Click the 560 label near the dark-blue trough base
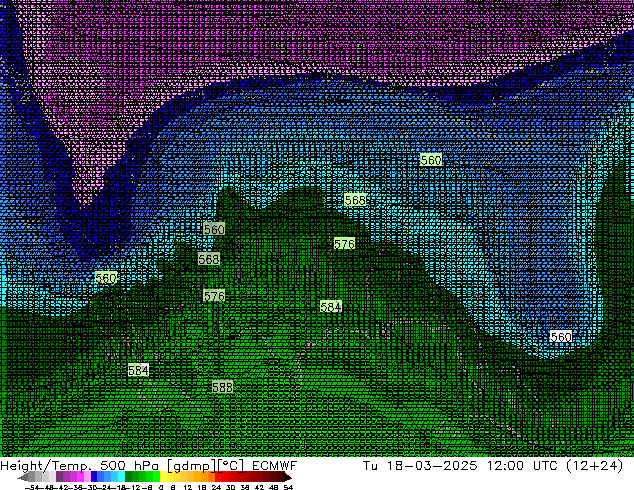 (106, 278)
